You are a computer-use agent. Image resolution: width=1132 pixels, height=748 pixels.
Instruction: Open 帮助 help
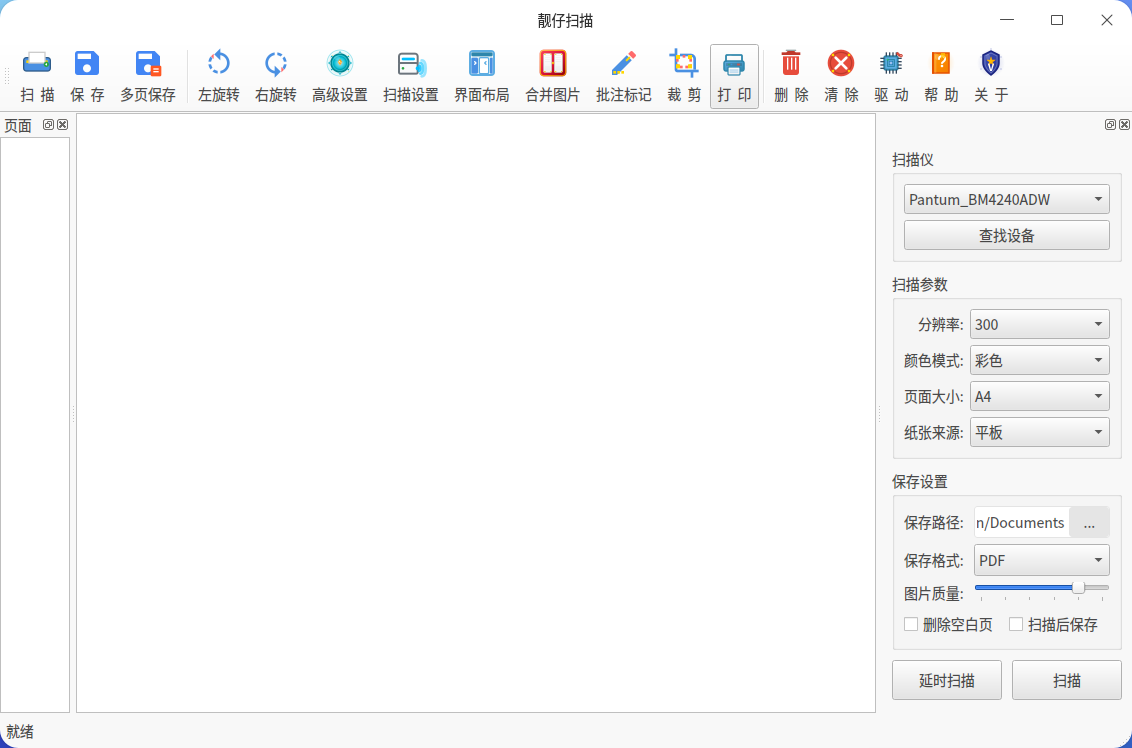point(941,76)
